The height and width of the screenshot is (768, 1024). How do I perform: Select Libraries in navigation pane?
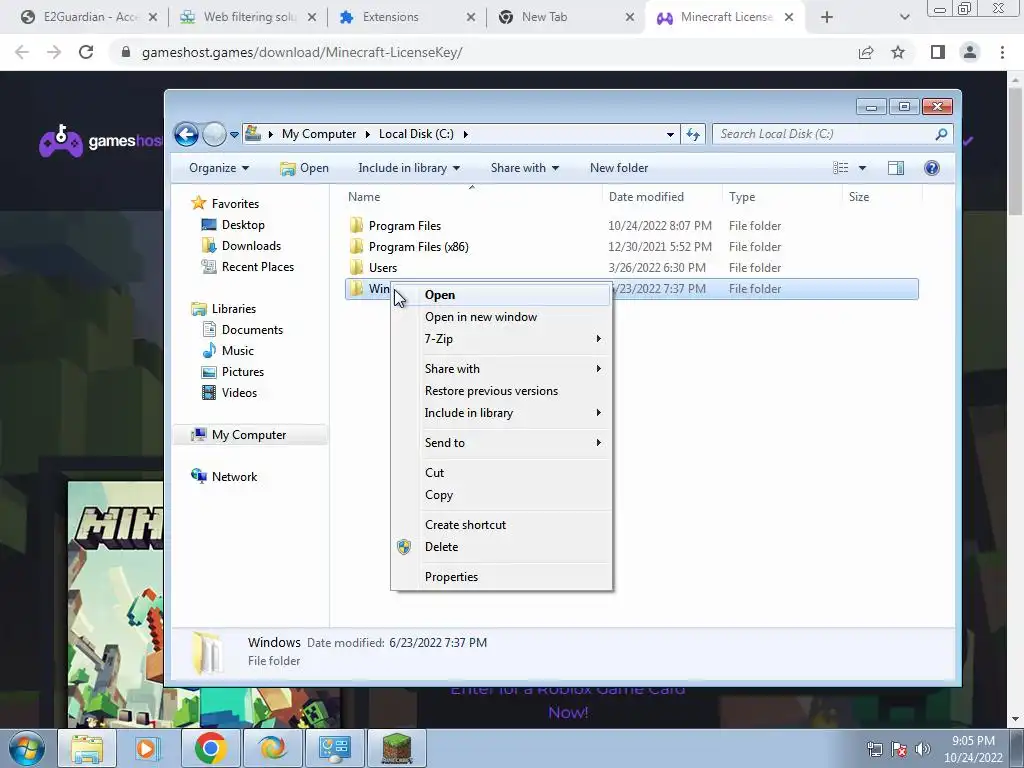coord(233,309)
